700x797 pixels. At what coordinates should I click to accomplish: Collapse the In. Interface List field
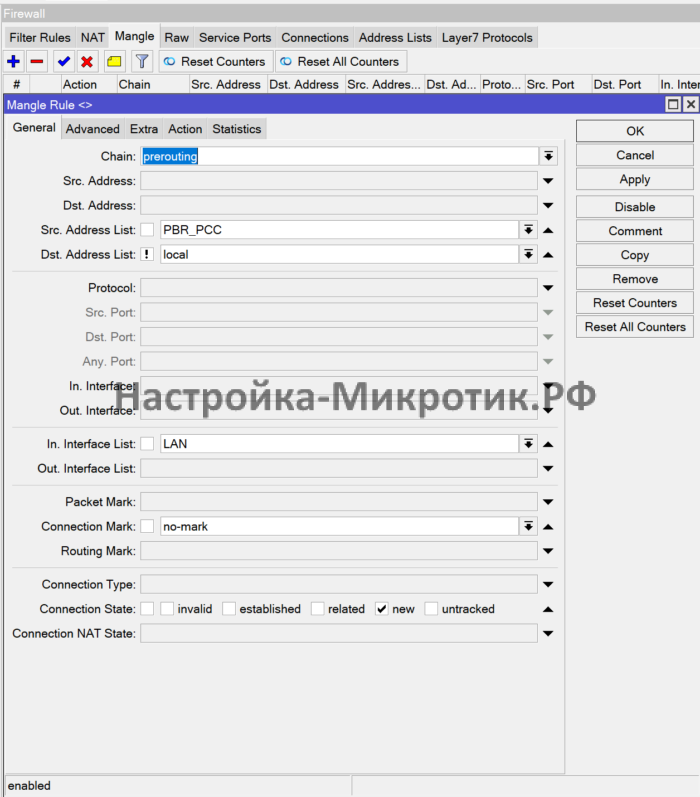[x=548, y=444]
